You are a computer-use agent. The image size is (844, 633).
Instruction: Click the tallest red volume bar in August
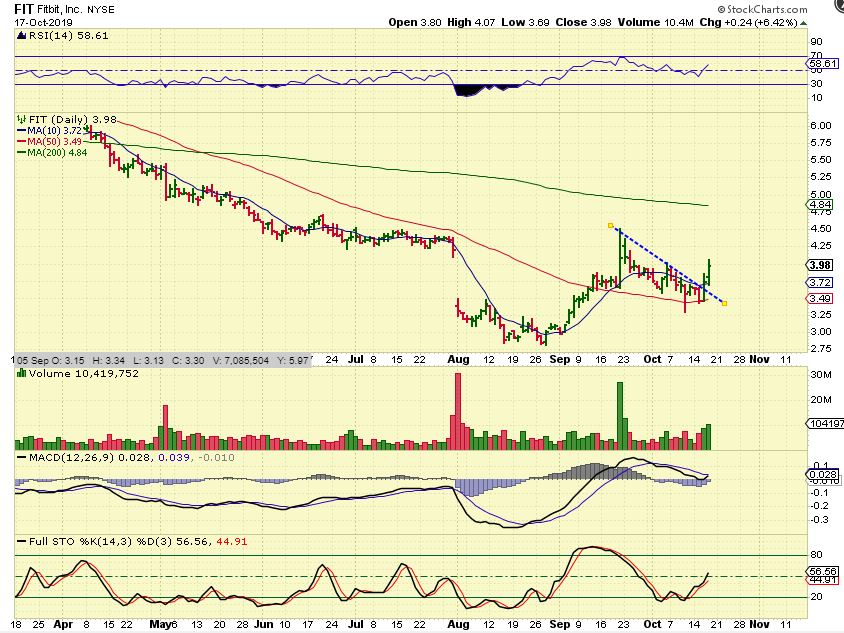pyautogui.click(x=458, y=411)
